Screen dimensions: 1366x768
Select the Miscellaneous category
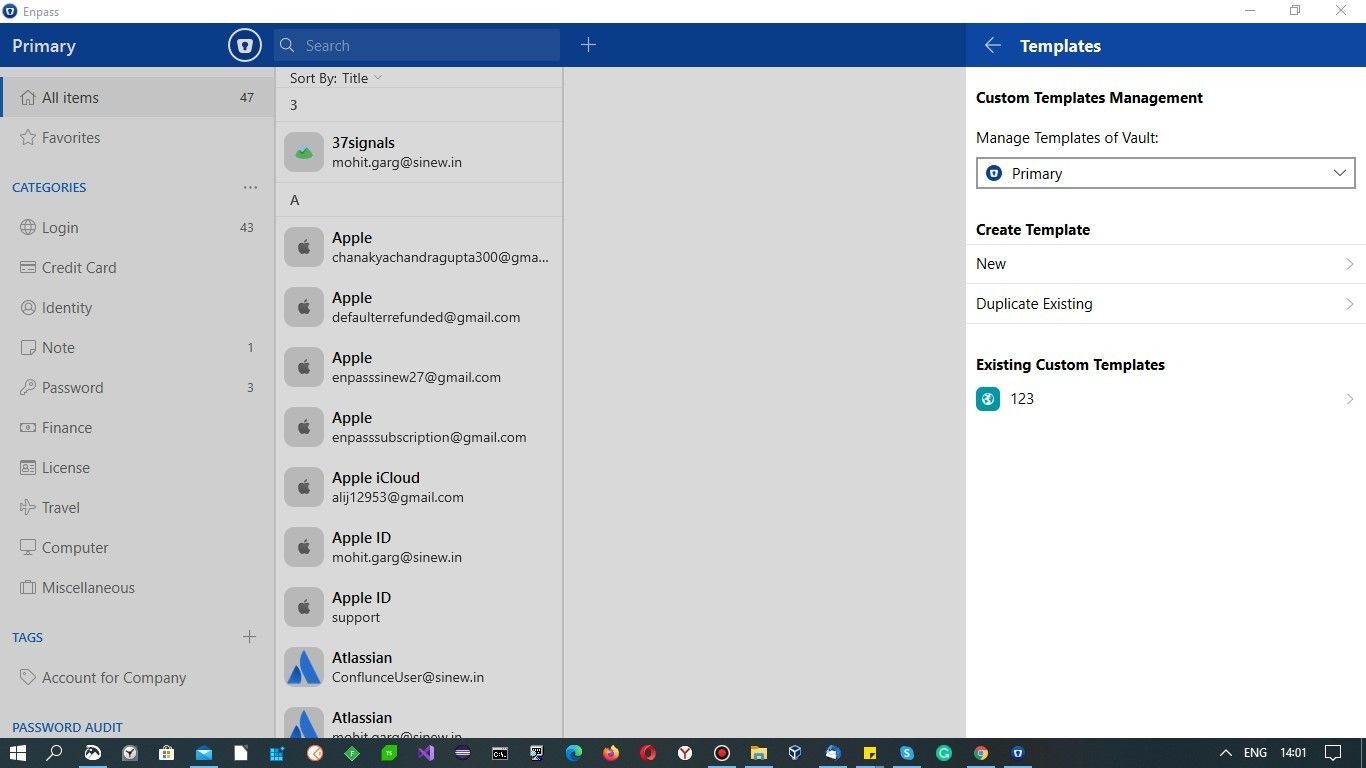click(x=137, y=588)
